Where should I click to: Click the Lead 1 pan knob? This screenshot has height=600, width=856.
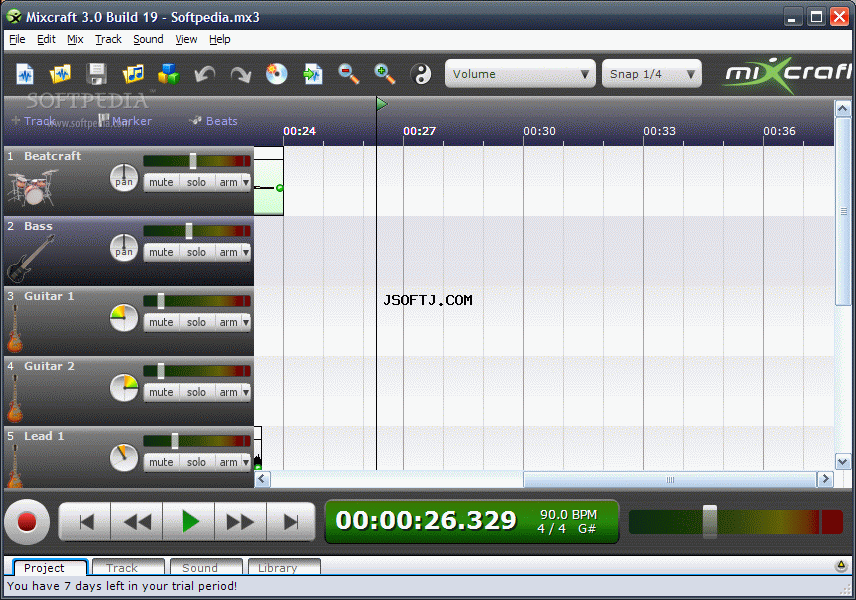[124, 458]
